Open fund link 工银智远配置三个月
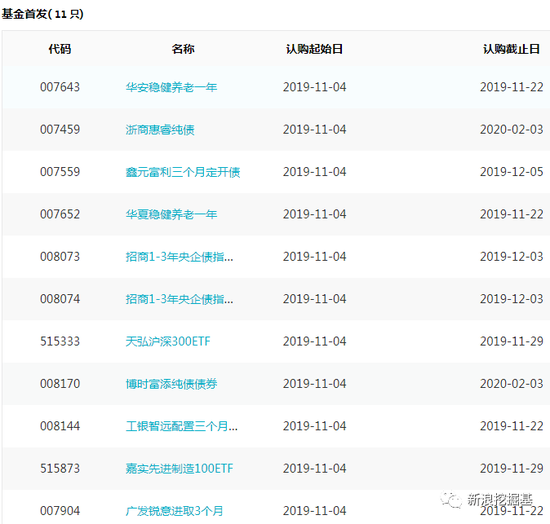The height and width of the screenshot is (524, 550). tap(181, 426)
